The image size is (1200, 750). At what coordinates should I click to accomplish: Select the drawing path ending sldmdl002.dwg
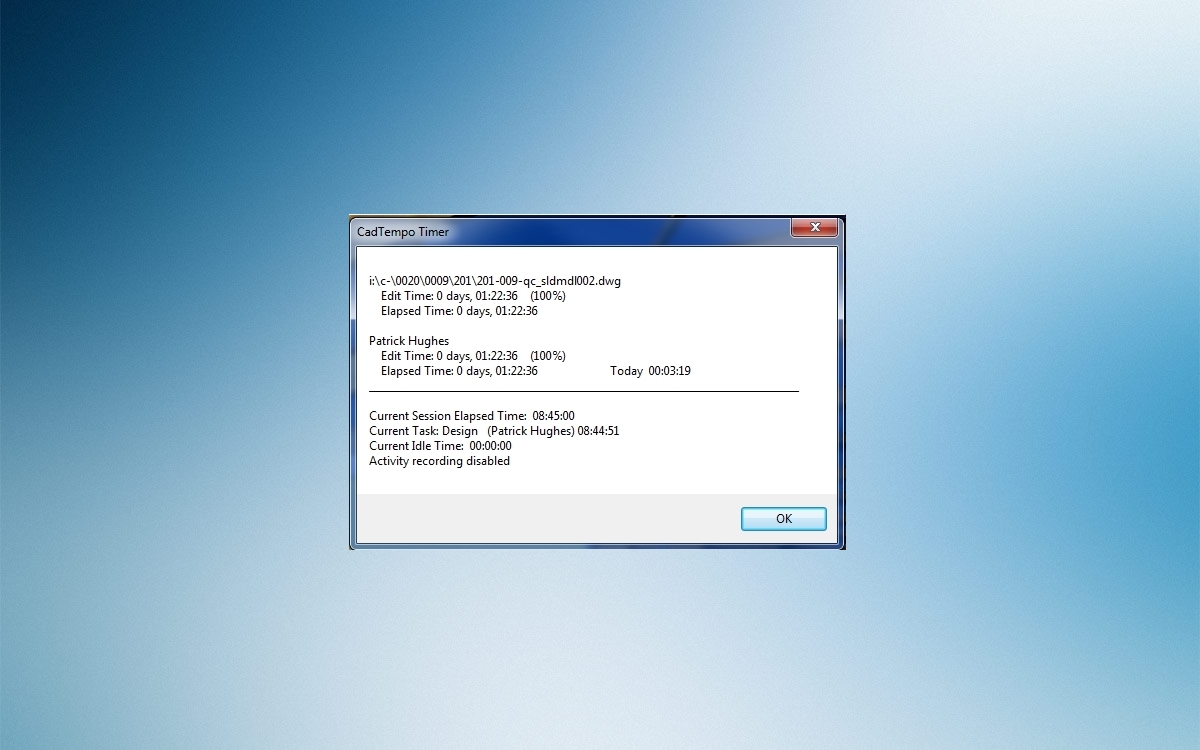coord(495,281)
